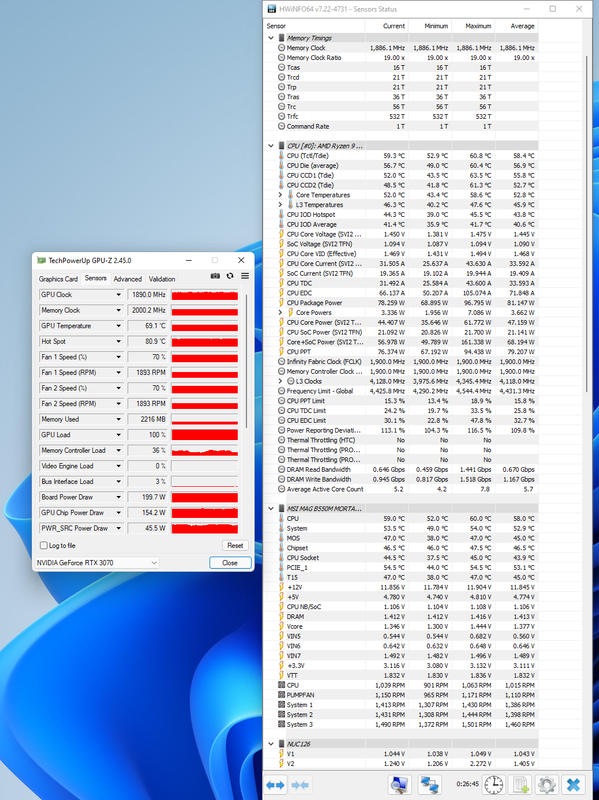Select the Power Reporting Deviation row
This screenshot has height=800, width=599.
click(401, 430)
